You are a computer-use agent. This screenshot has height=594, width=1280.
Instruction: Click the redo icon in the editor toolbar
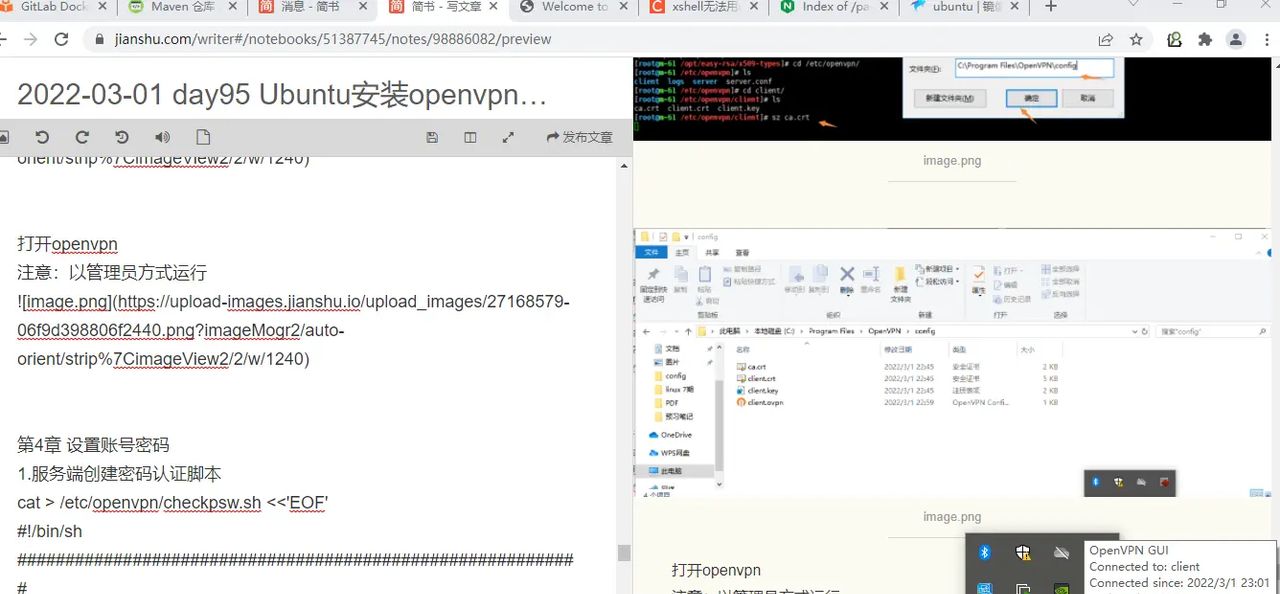(x=81, y=137)
